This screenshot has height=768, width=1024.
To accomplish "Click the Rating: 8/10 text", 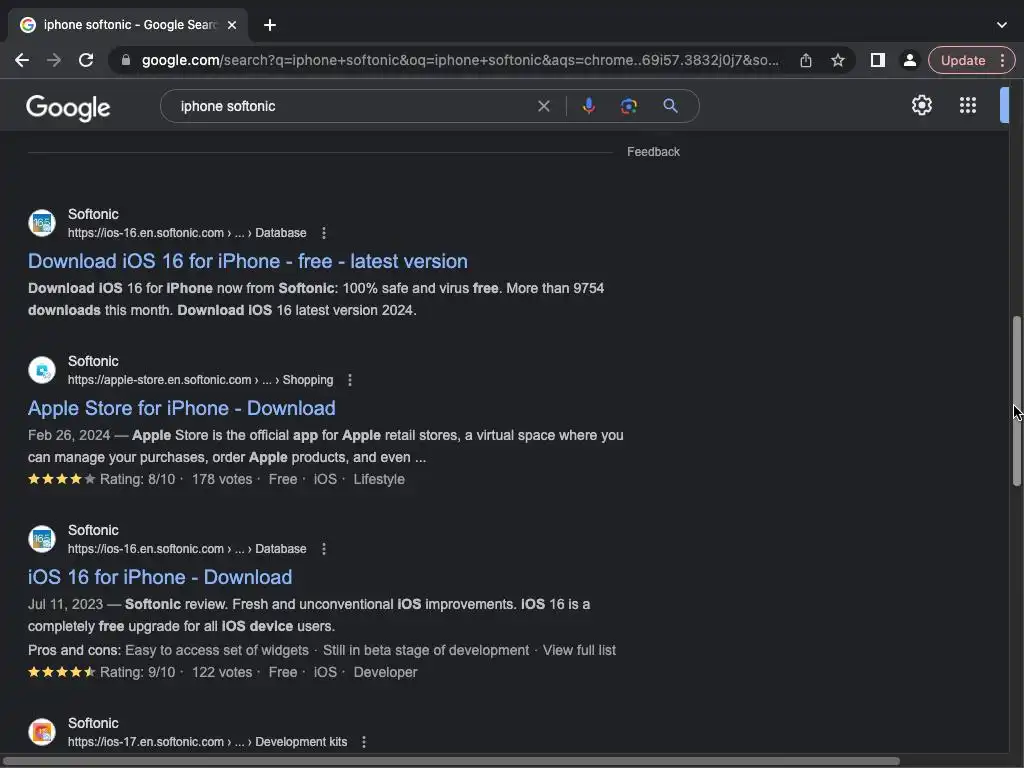I will 137,479.
